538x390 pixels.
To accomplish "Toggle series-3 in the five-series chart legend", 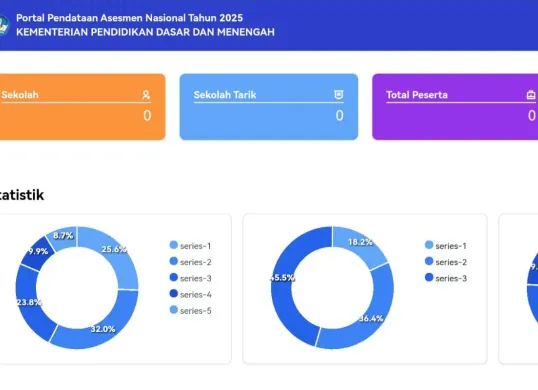I will [x=190, y=278].
